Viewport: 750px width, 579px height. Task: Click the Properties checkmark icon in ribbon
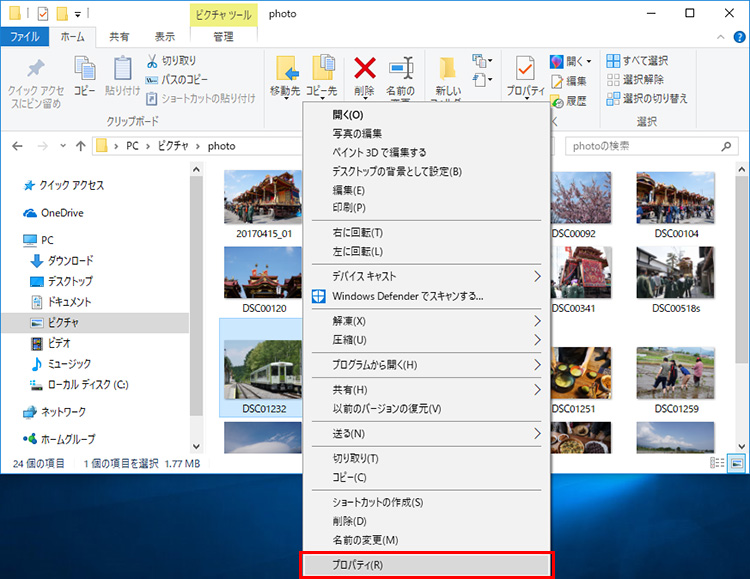coord(523,70)
